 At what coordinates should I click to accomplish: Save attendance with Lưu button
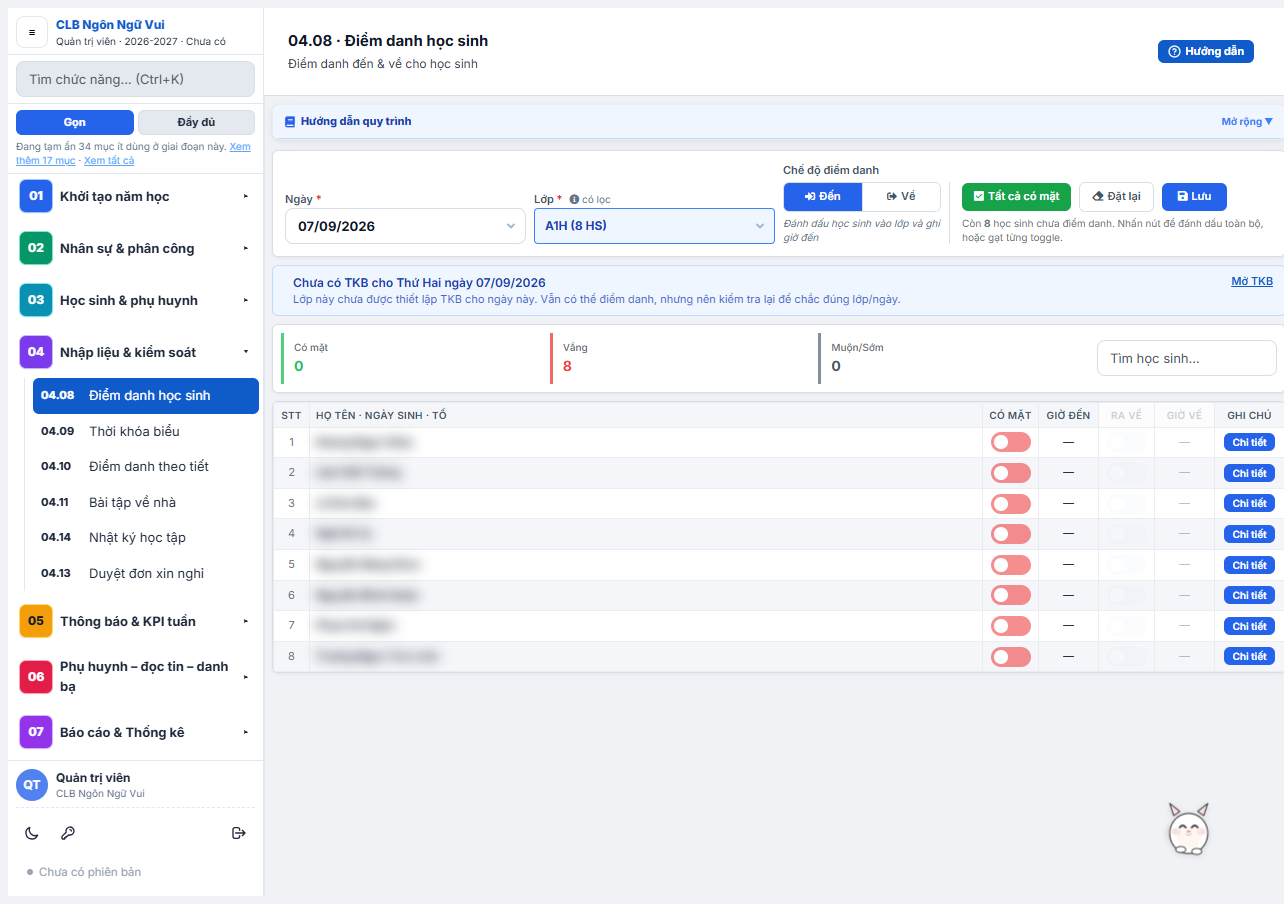click(x=1194, y=197)
